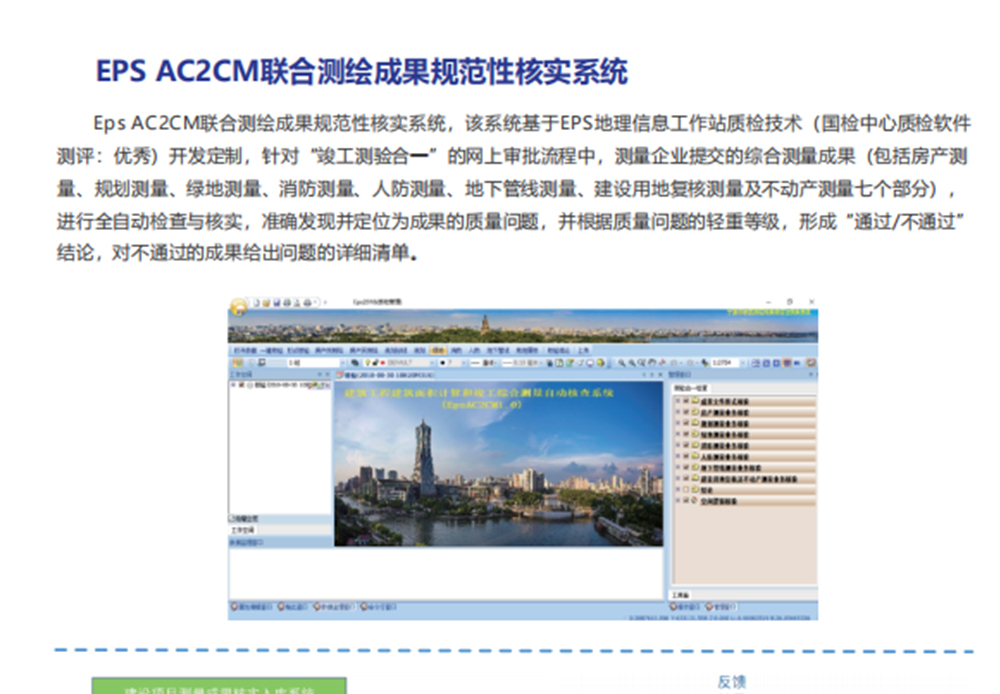The width and height of the screenshot is (1000, 694).
Task: Select the first window tab in the bottom bar
Action: point(252,607)
